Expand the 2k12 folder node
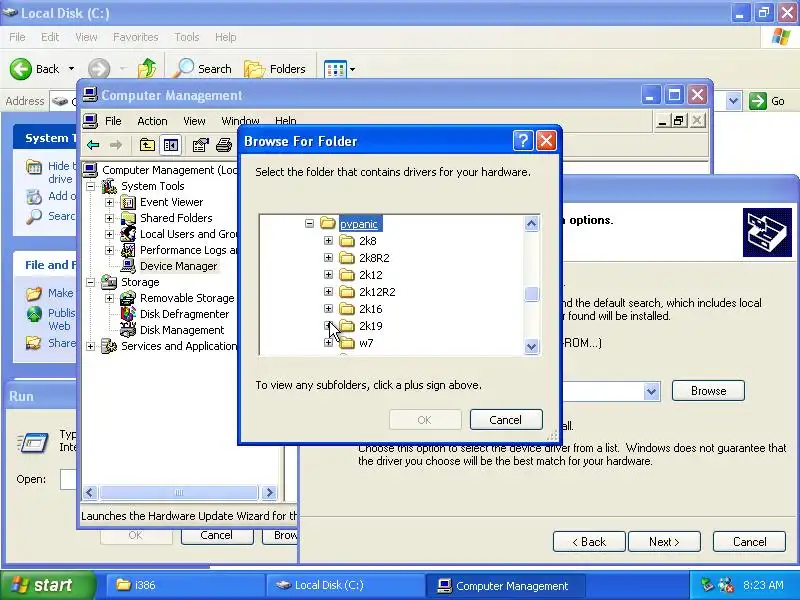800x600 pixels. click(x=329, y=274)
